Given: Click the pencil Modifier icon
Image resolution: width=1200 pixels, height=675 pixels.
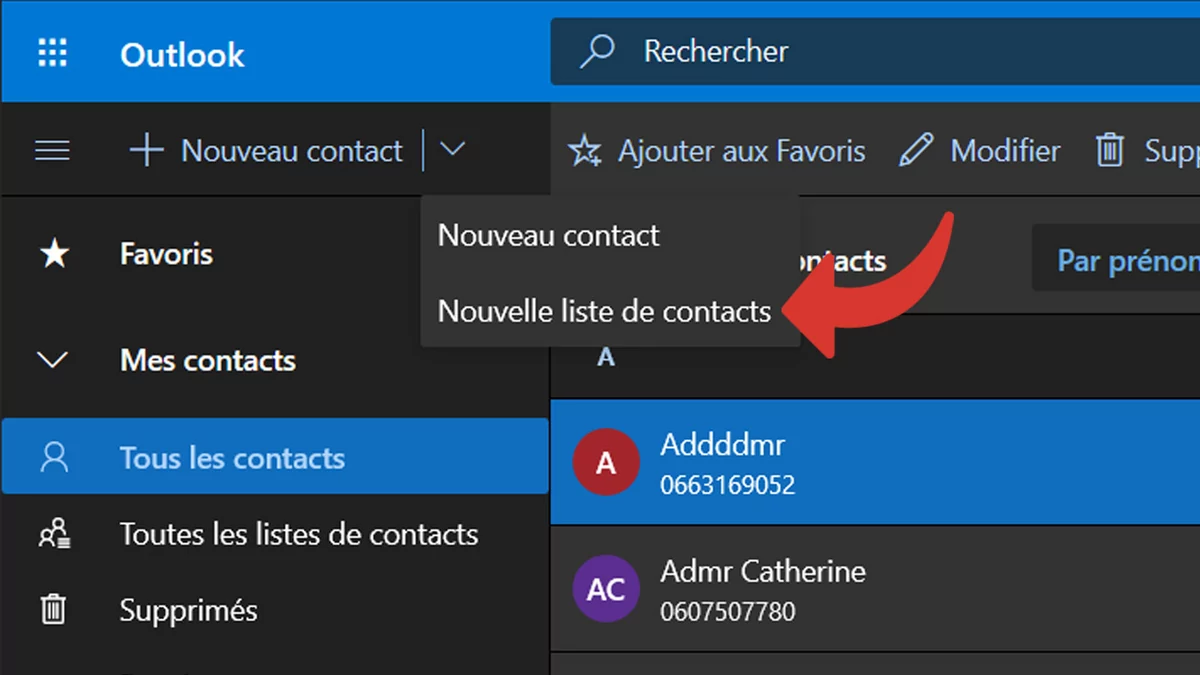Looking at the screenshot, I should tap(915, 151).
